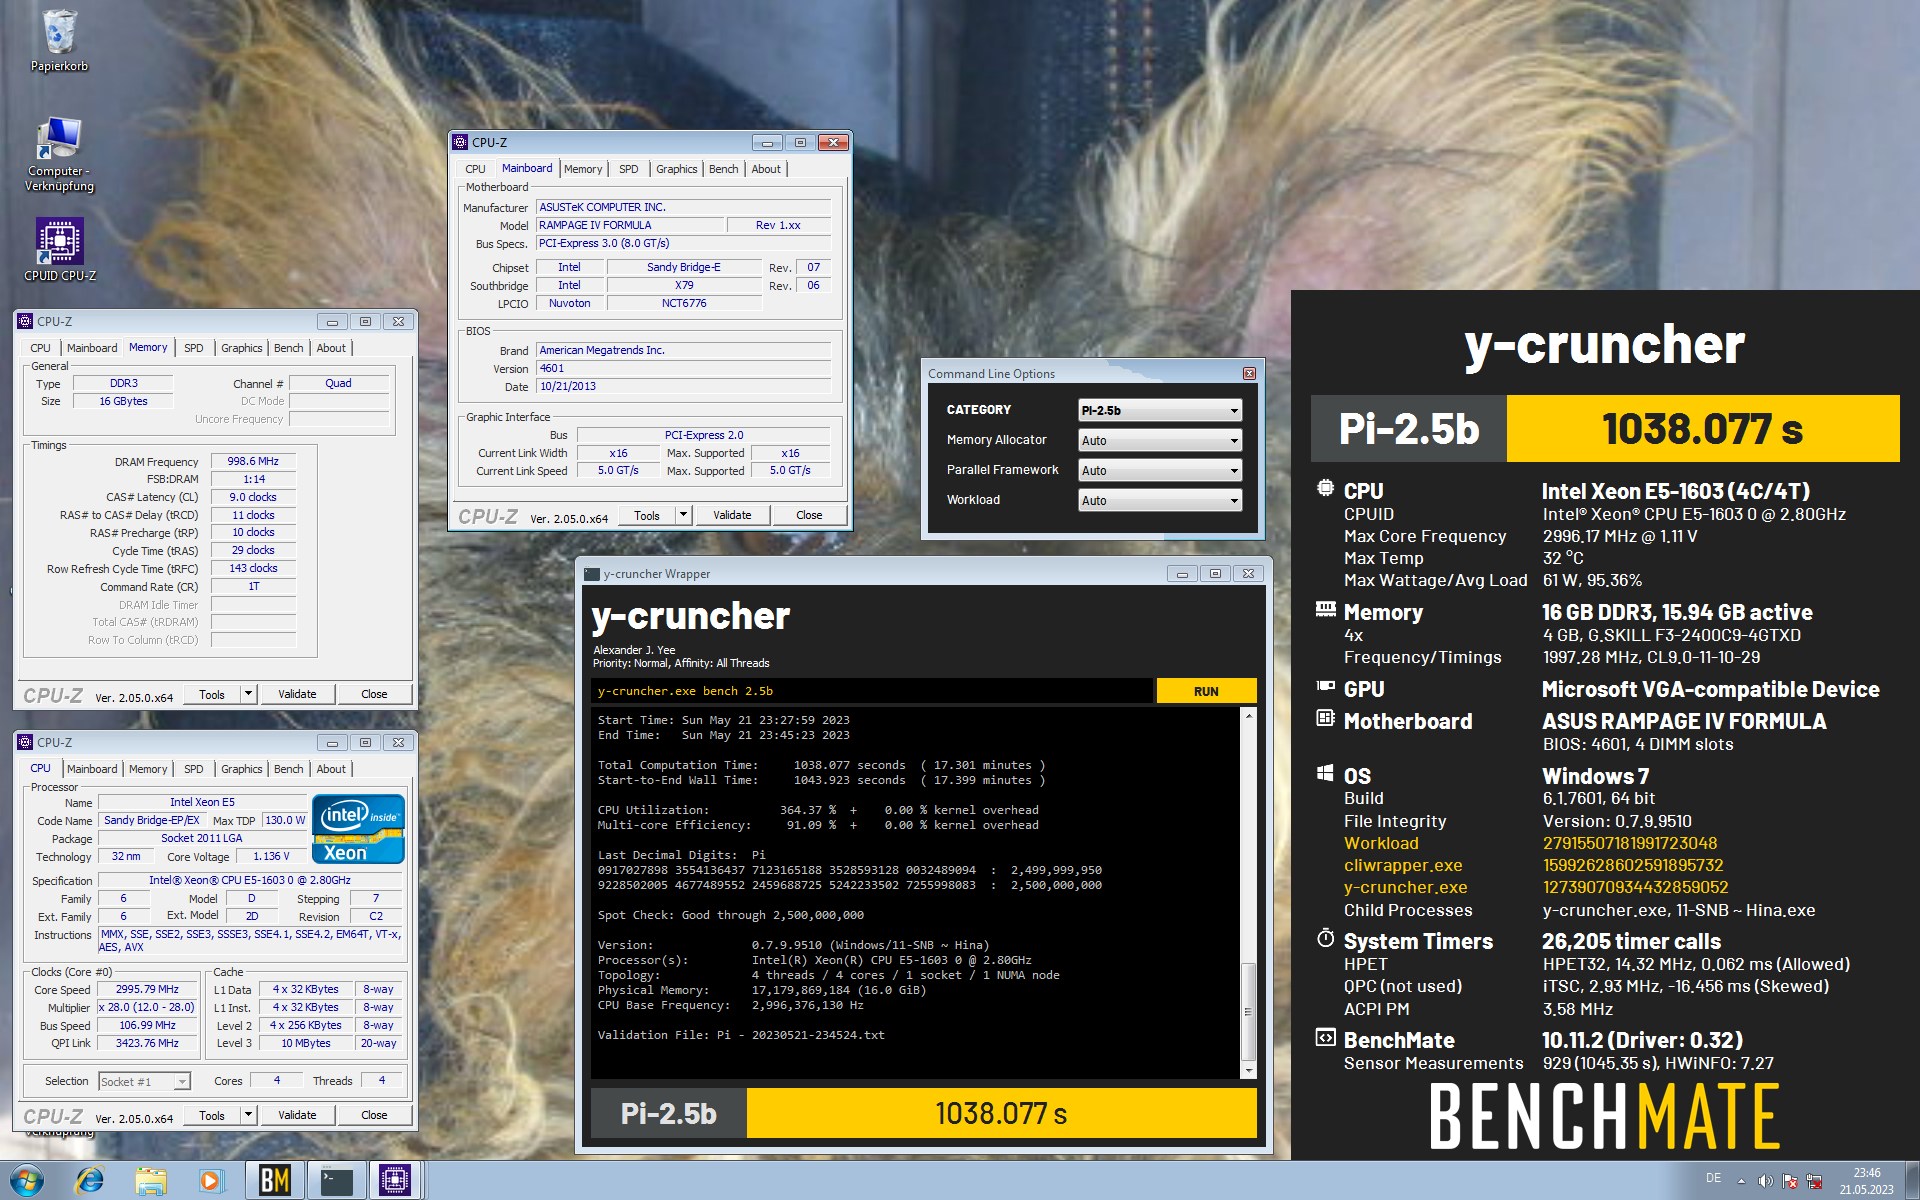
Task: Click System Timers stopwatch icon
Action: coord(1325,938)
